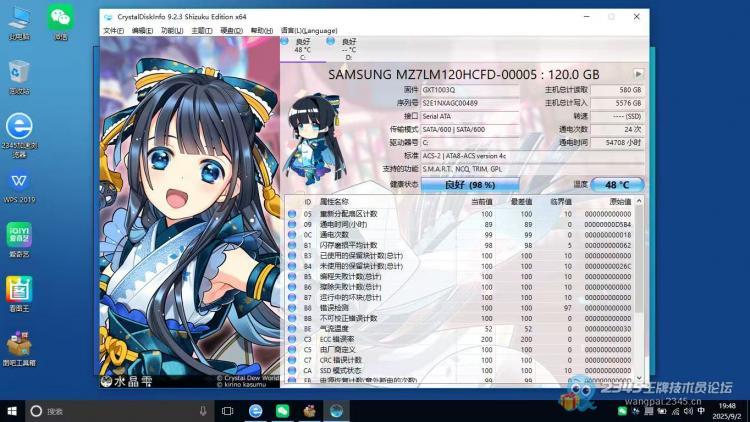Open the 帮助(H) menu
The image size is (750, 422).
click(261, 31)
